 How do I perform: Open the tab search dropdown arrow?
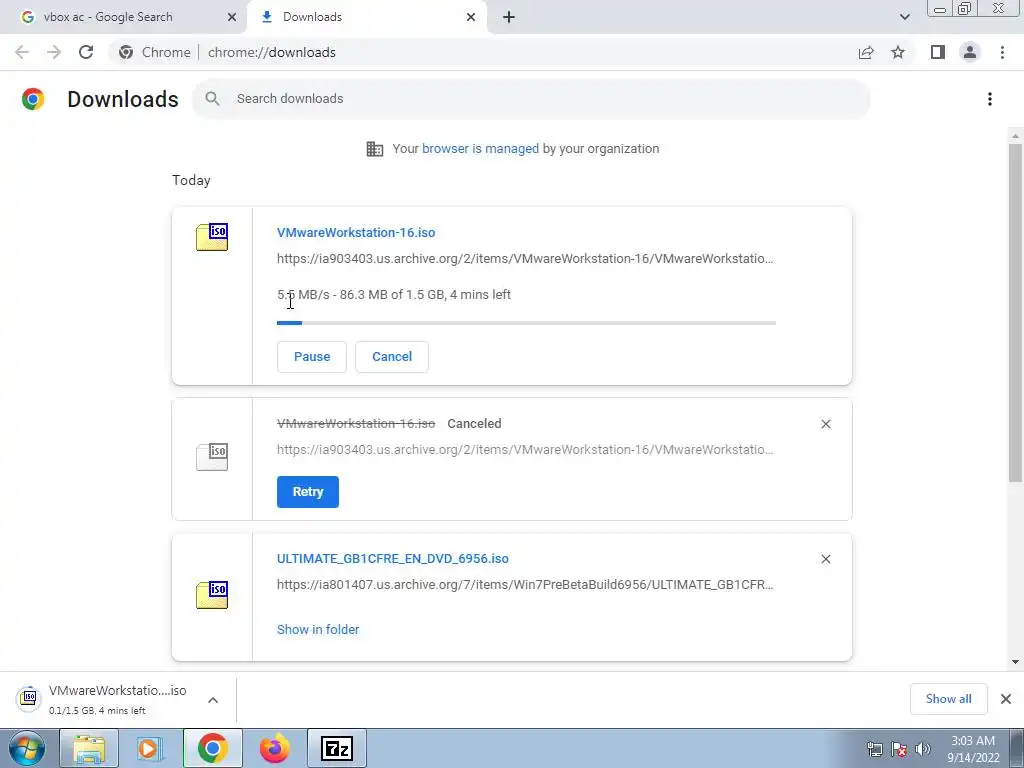904,17
